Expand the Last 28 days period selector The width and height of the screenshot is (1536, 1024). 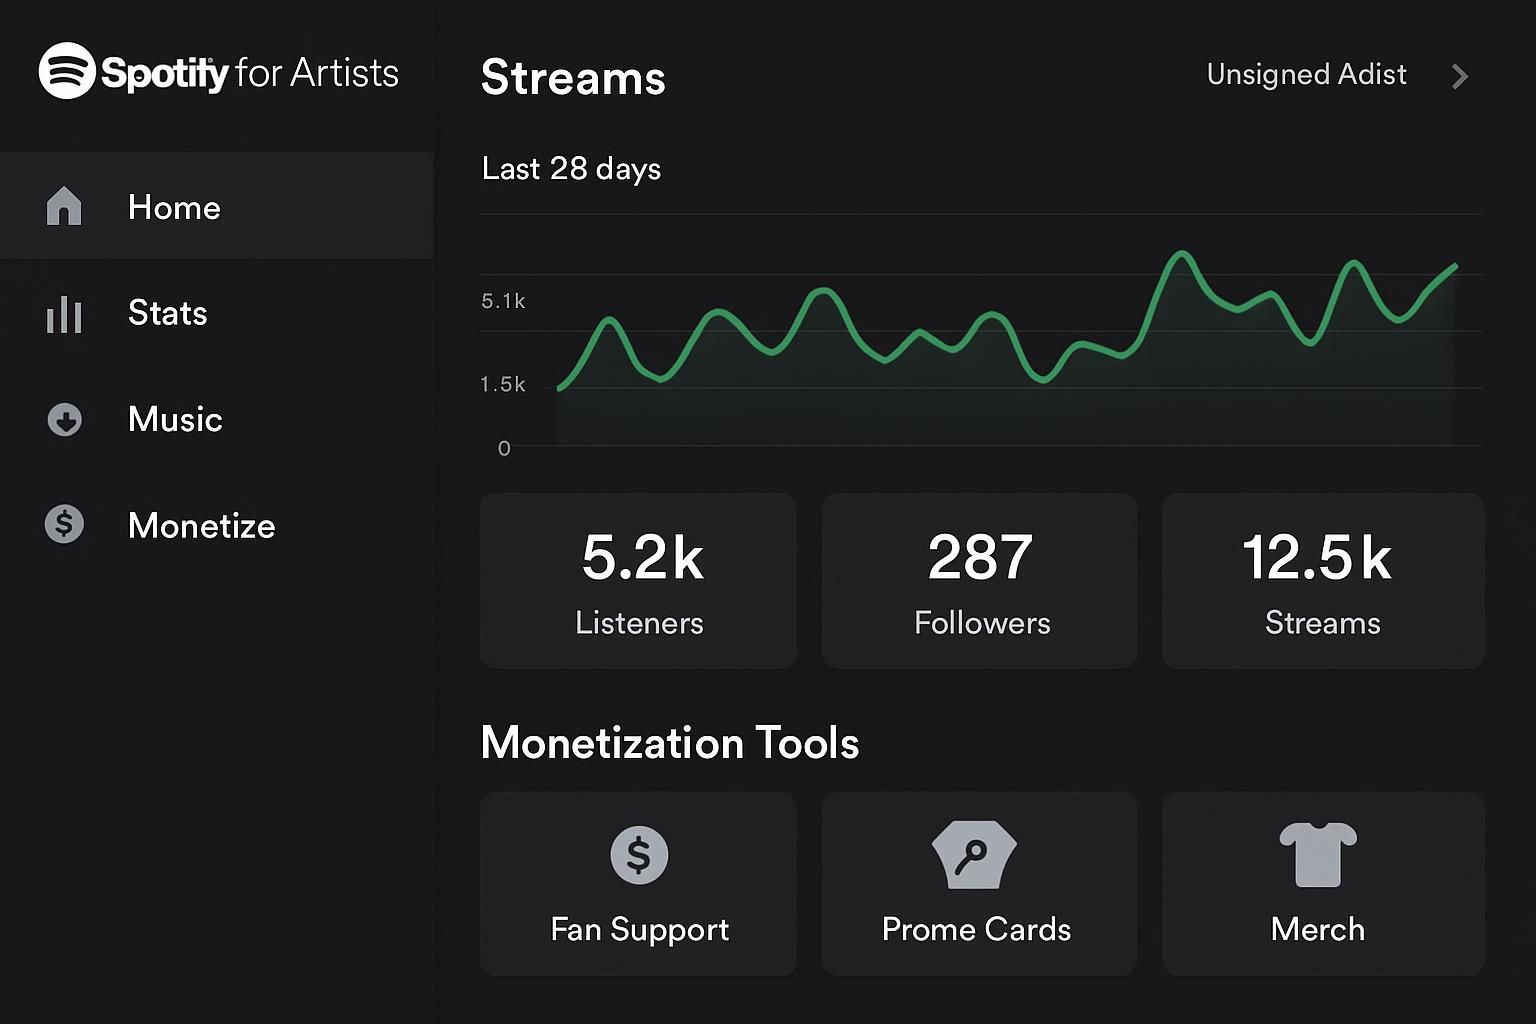click(571, 169)
